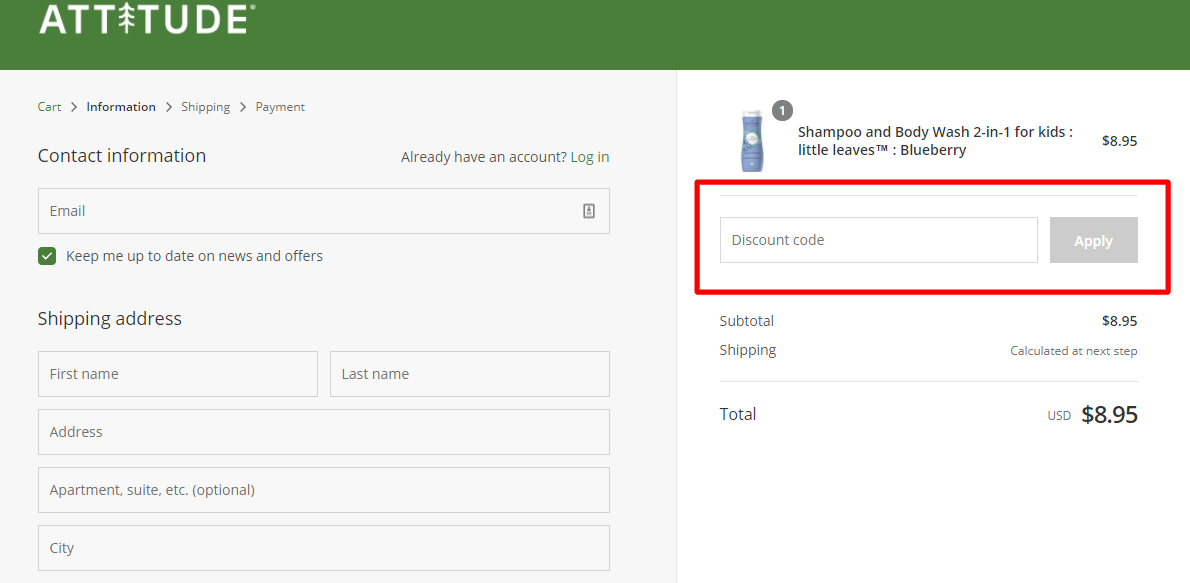Click the Calculated at next step text
Image resolution: width=1190 pixels, height=583 pixels.
pyautogui.click(x=1074, y=351)
